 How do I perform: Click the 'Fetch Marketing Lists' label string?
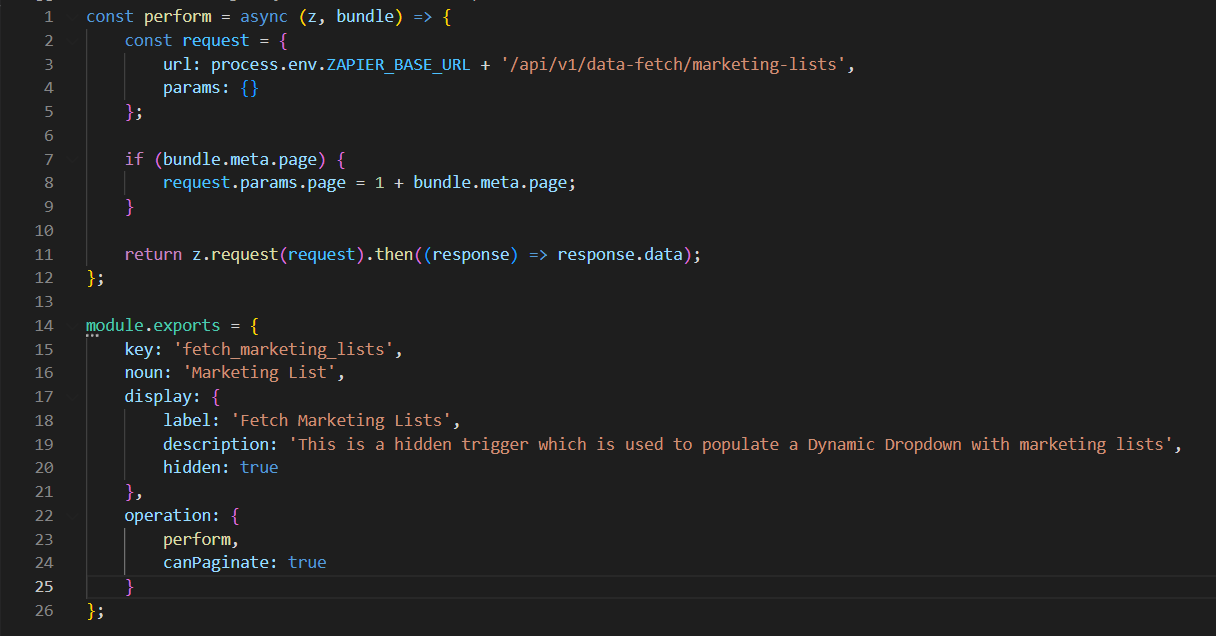pyautogui.click(x=340, y=420)
